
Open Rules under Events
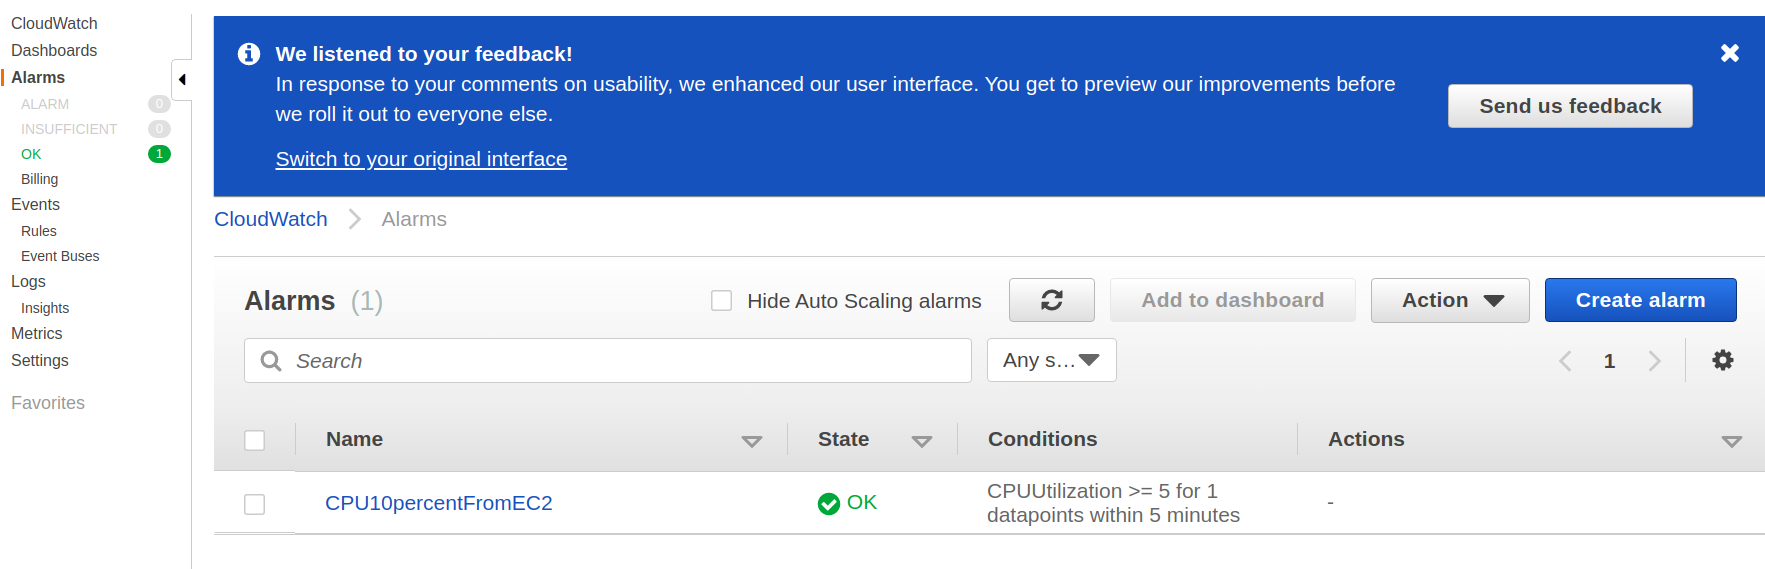[39, 231]
